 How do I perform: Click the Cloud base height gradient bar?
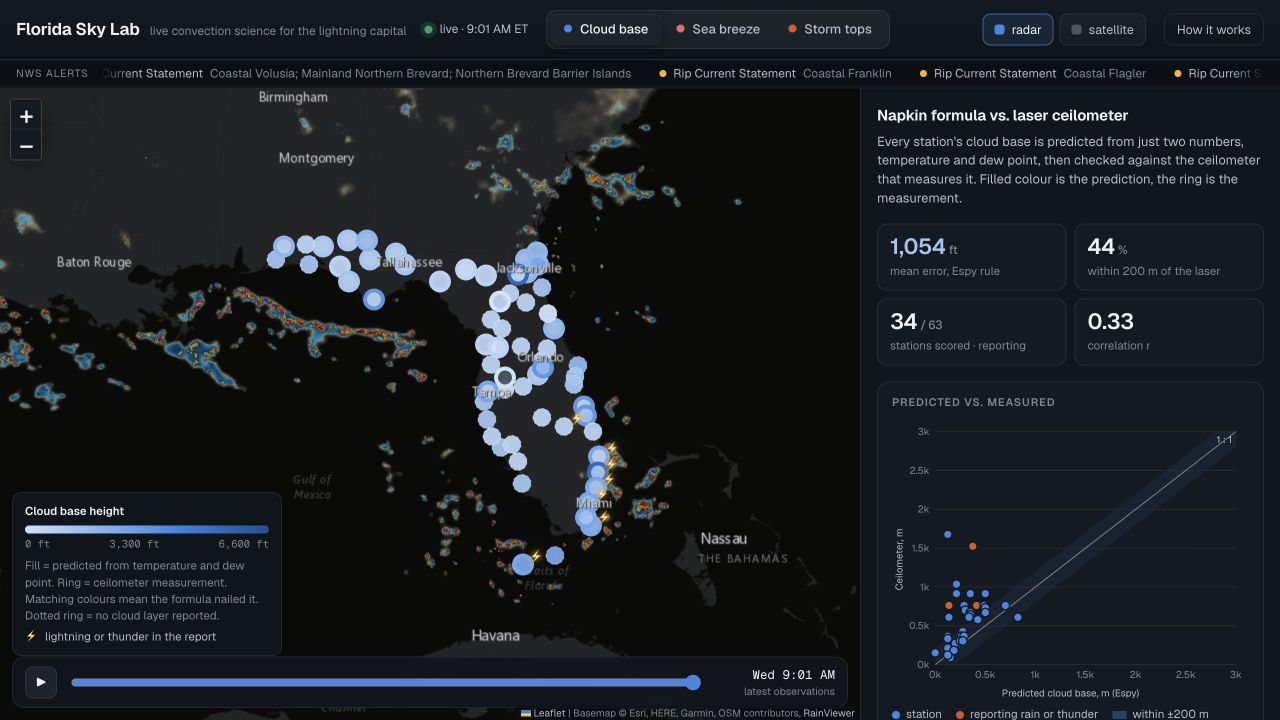tap(147, 529)
